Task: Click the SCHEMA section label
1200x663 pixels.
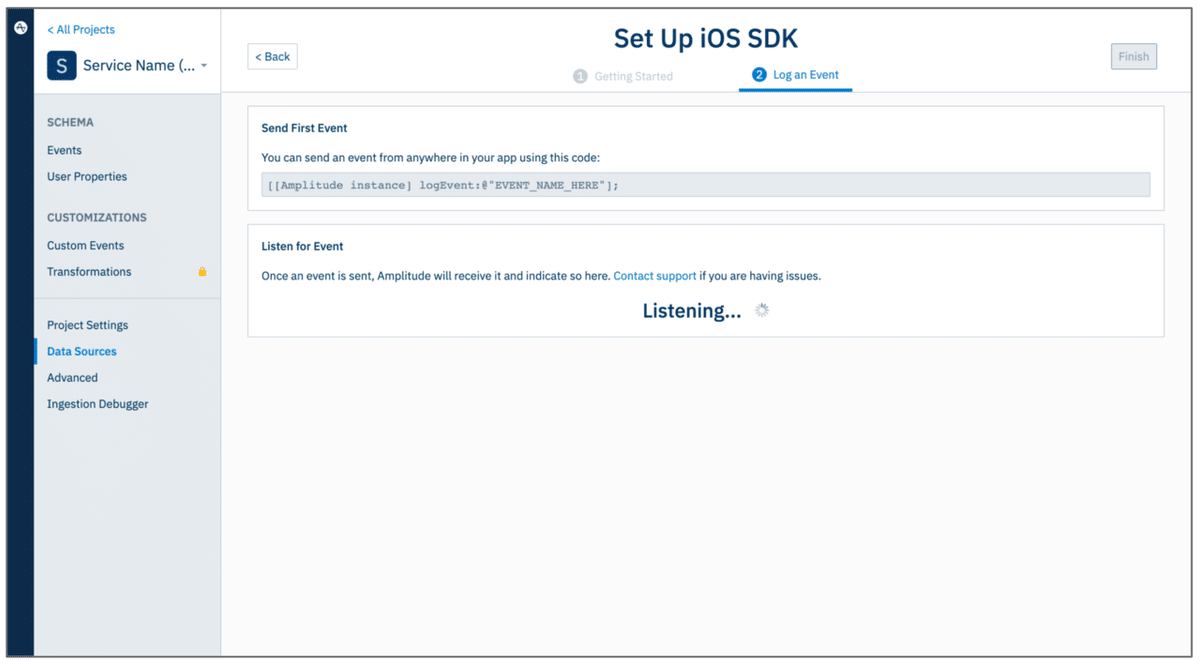Action: coord(70,122)
